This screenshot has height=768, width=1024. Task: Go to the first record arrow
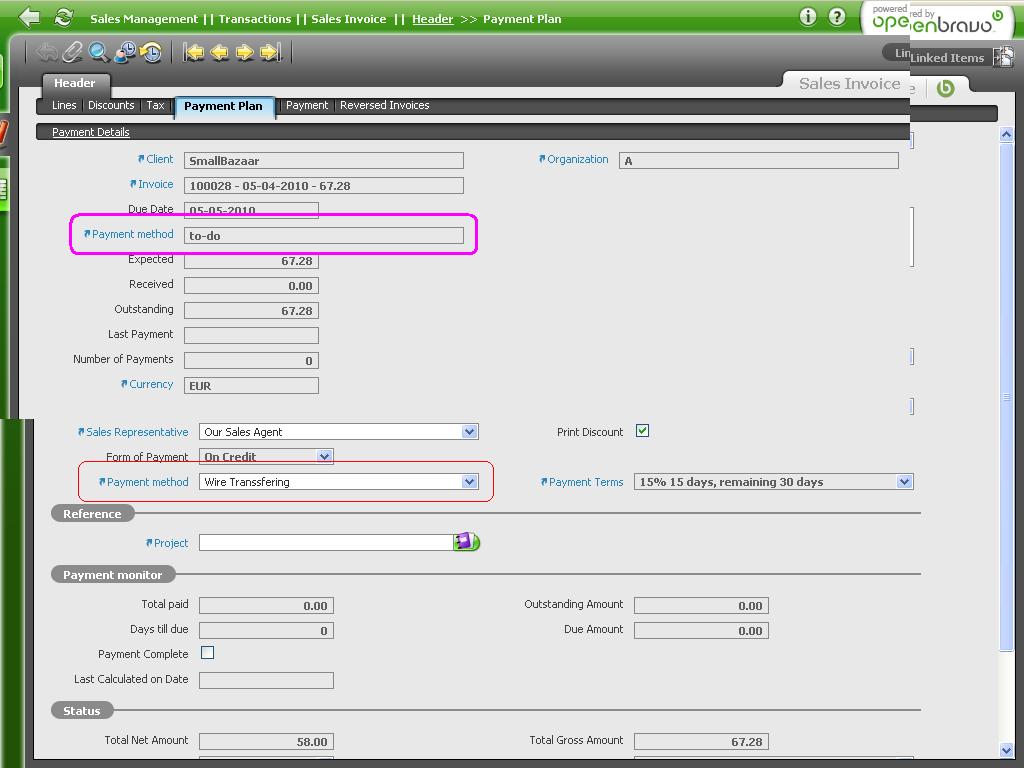coord(194,52)
